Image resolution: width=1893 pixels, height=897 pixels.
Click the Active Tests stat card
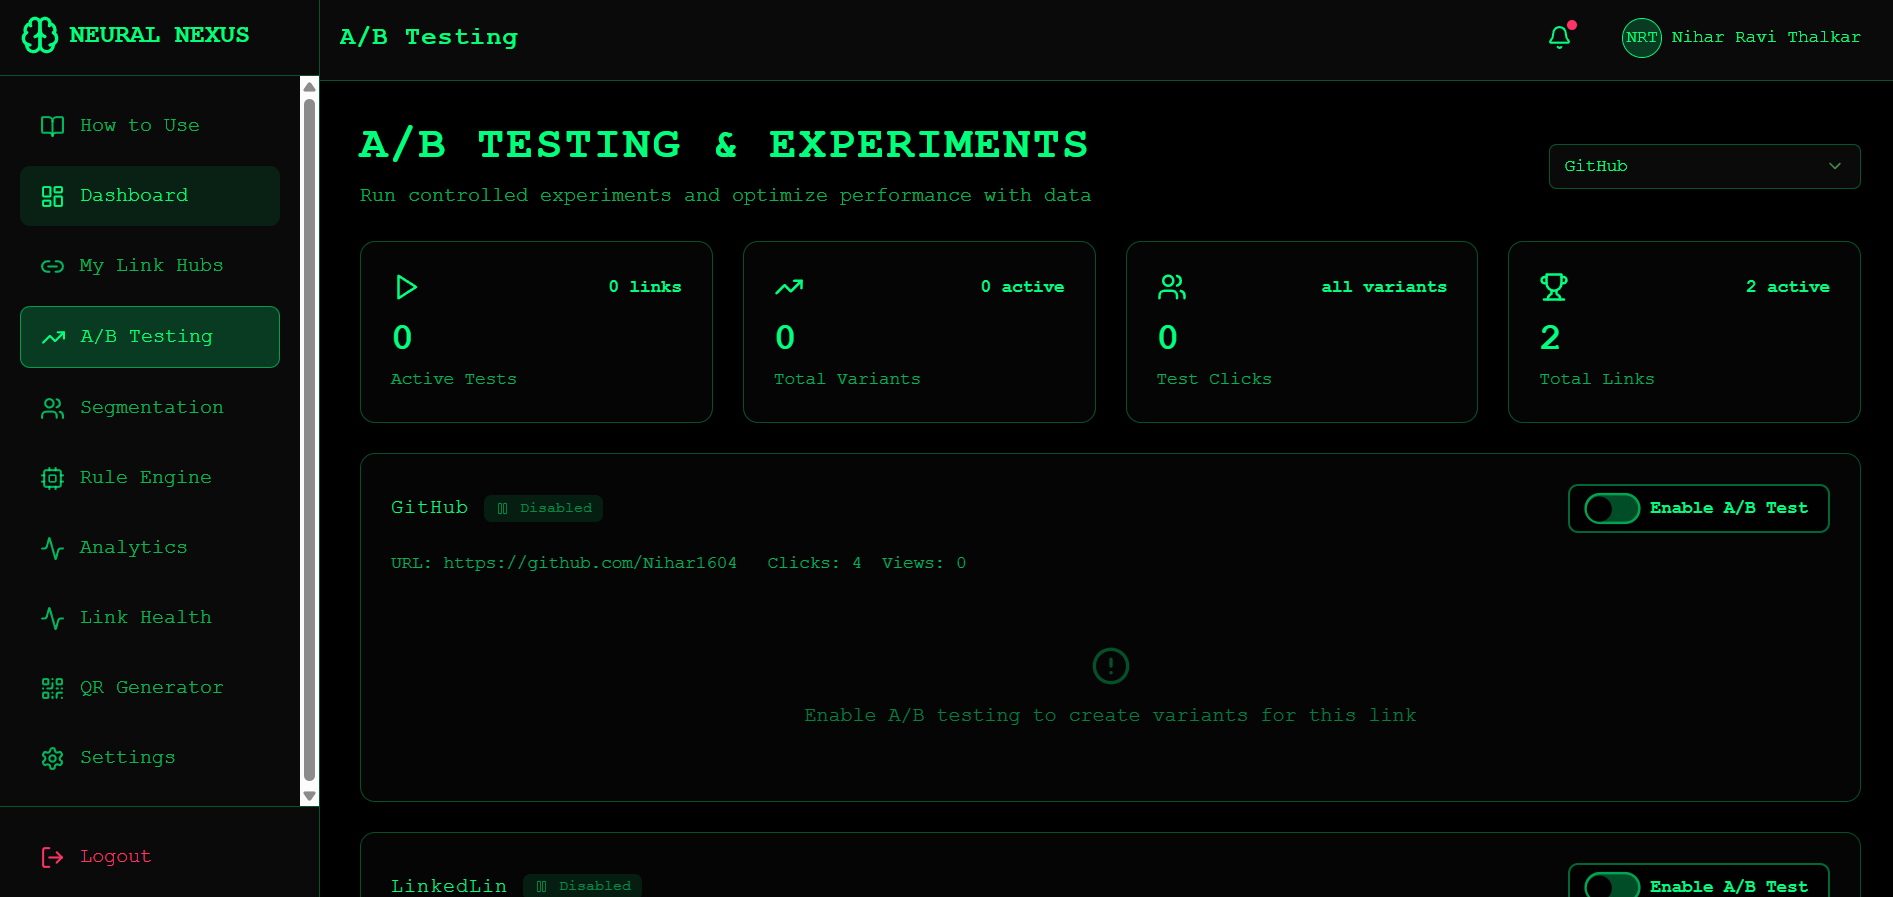[536, 332]
